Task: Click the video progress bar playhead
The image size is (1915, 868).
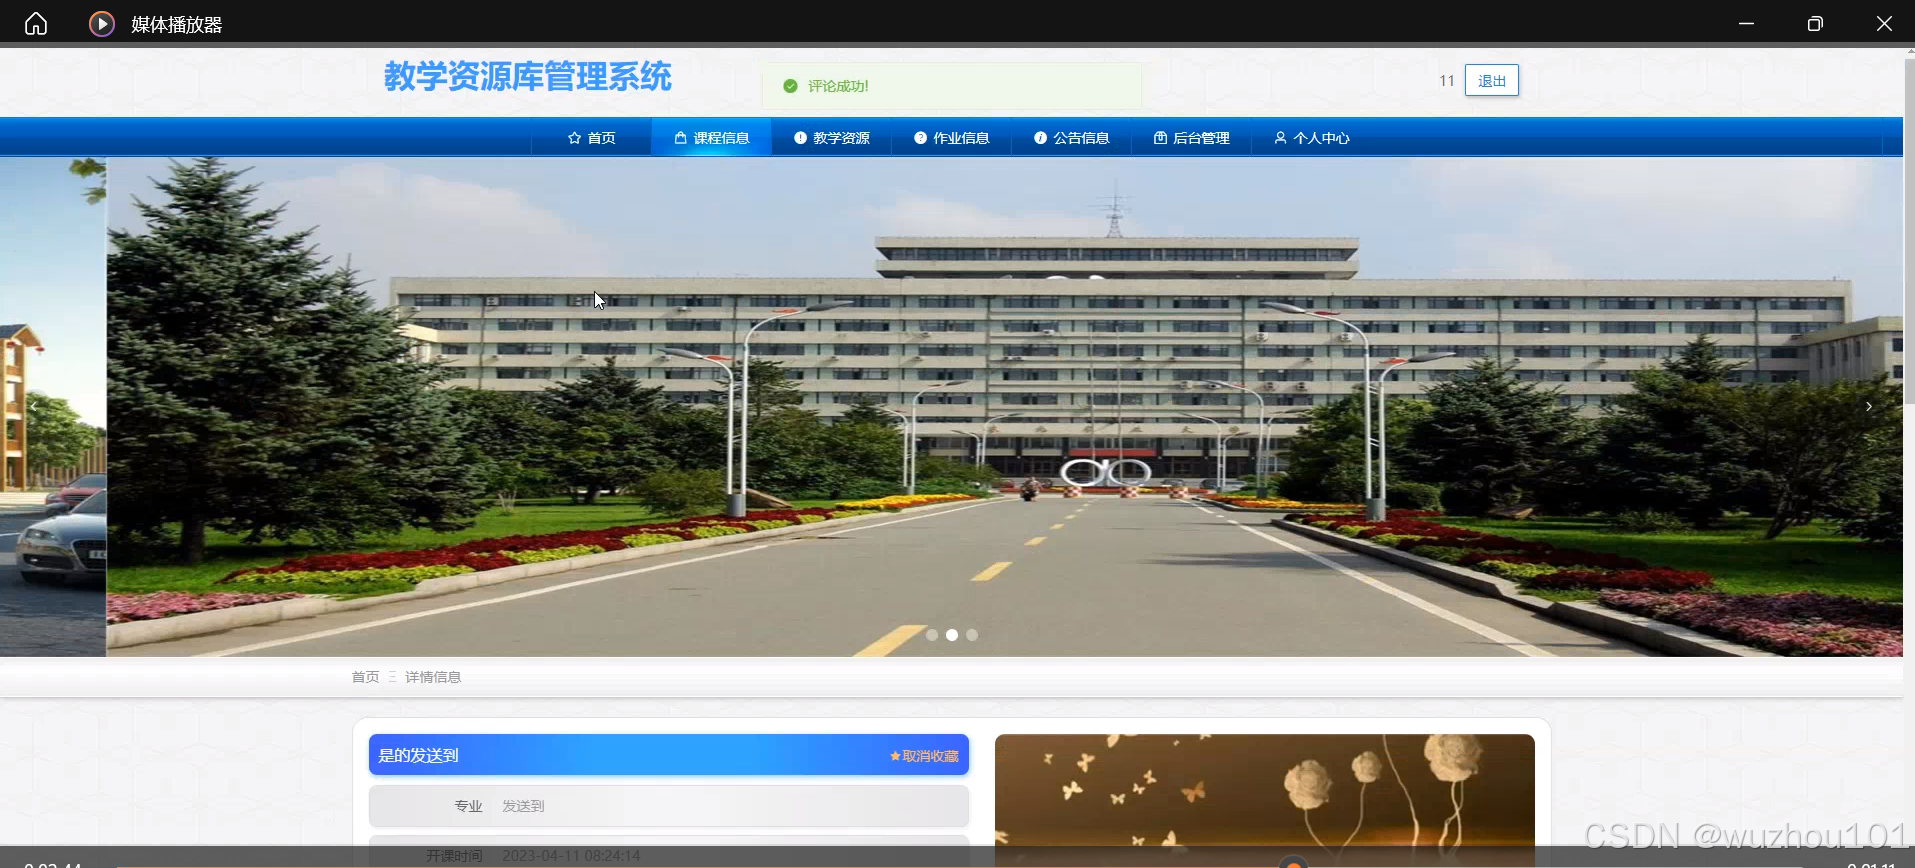Action: coord(1293,864)
